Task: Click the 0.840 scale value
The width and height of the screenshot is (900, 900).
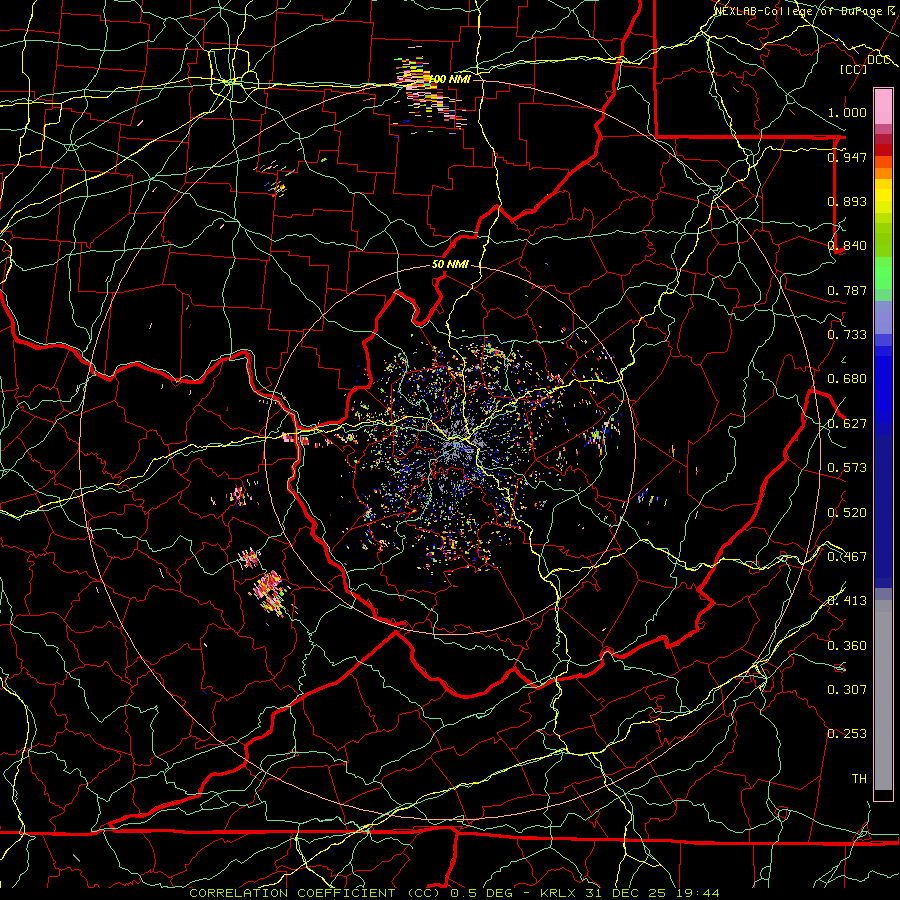Action: point(847,246)
